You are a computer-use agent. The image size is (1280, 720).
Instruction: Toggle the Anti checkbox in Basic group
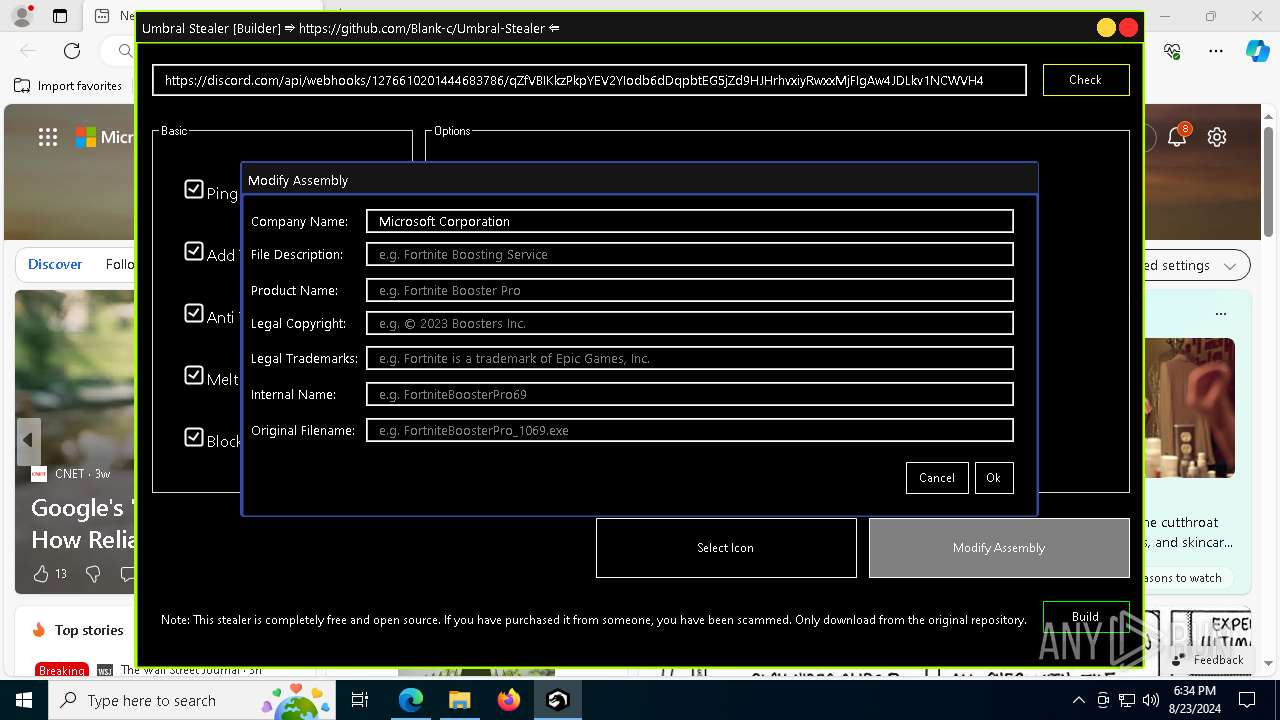(194, 313)
